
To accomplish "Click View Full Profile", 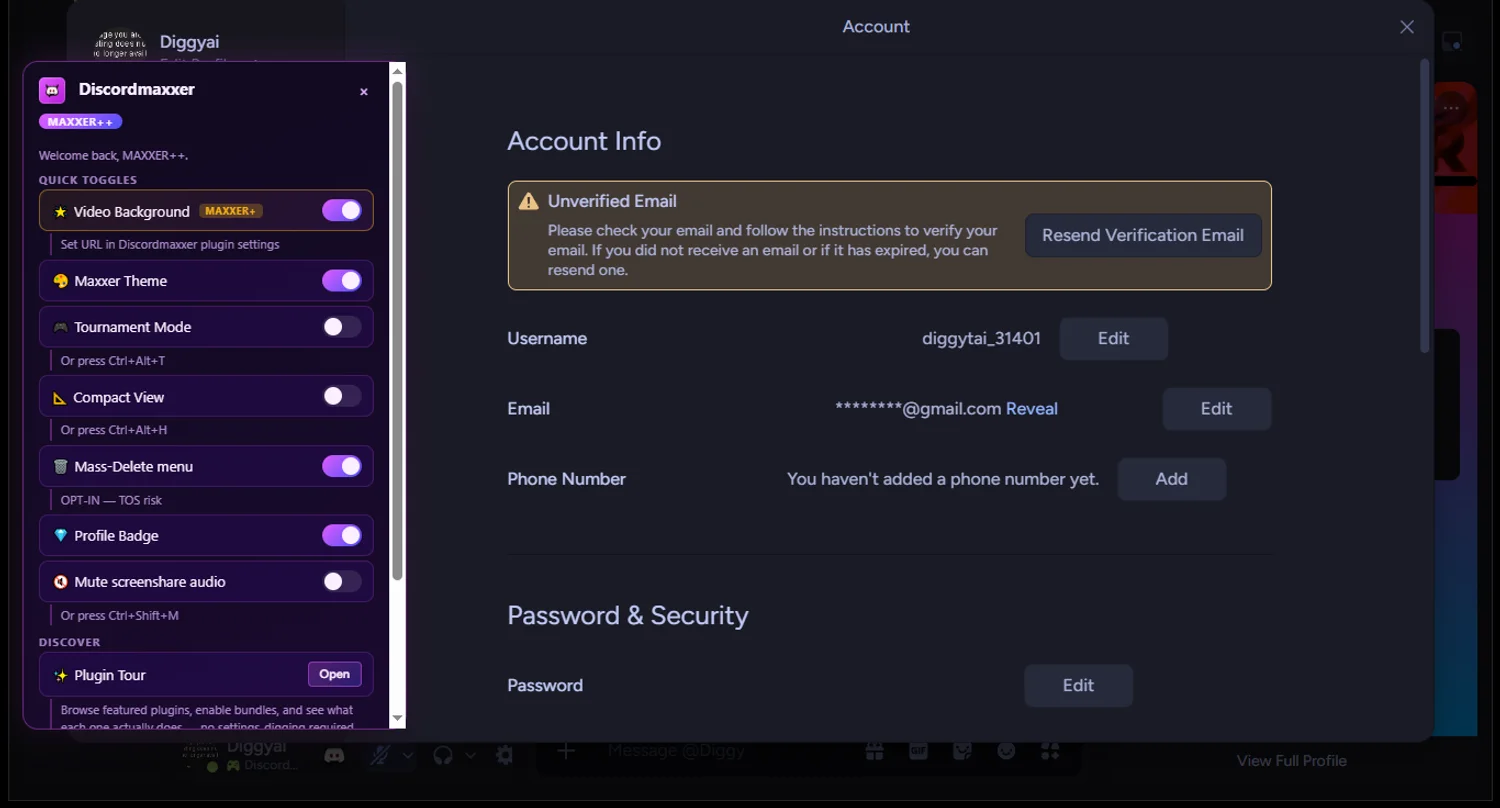I will pyautogui.click(x=1291, y=761).
